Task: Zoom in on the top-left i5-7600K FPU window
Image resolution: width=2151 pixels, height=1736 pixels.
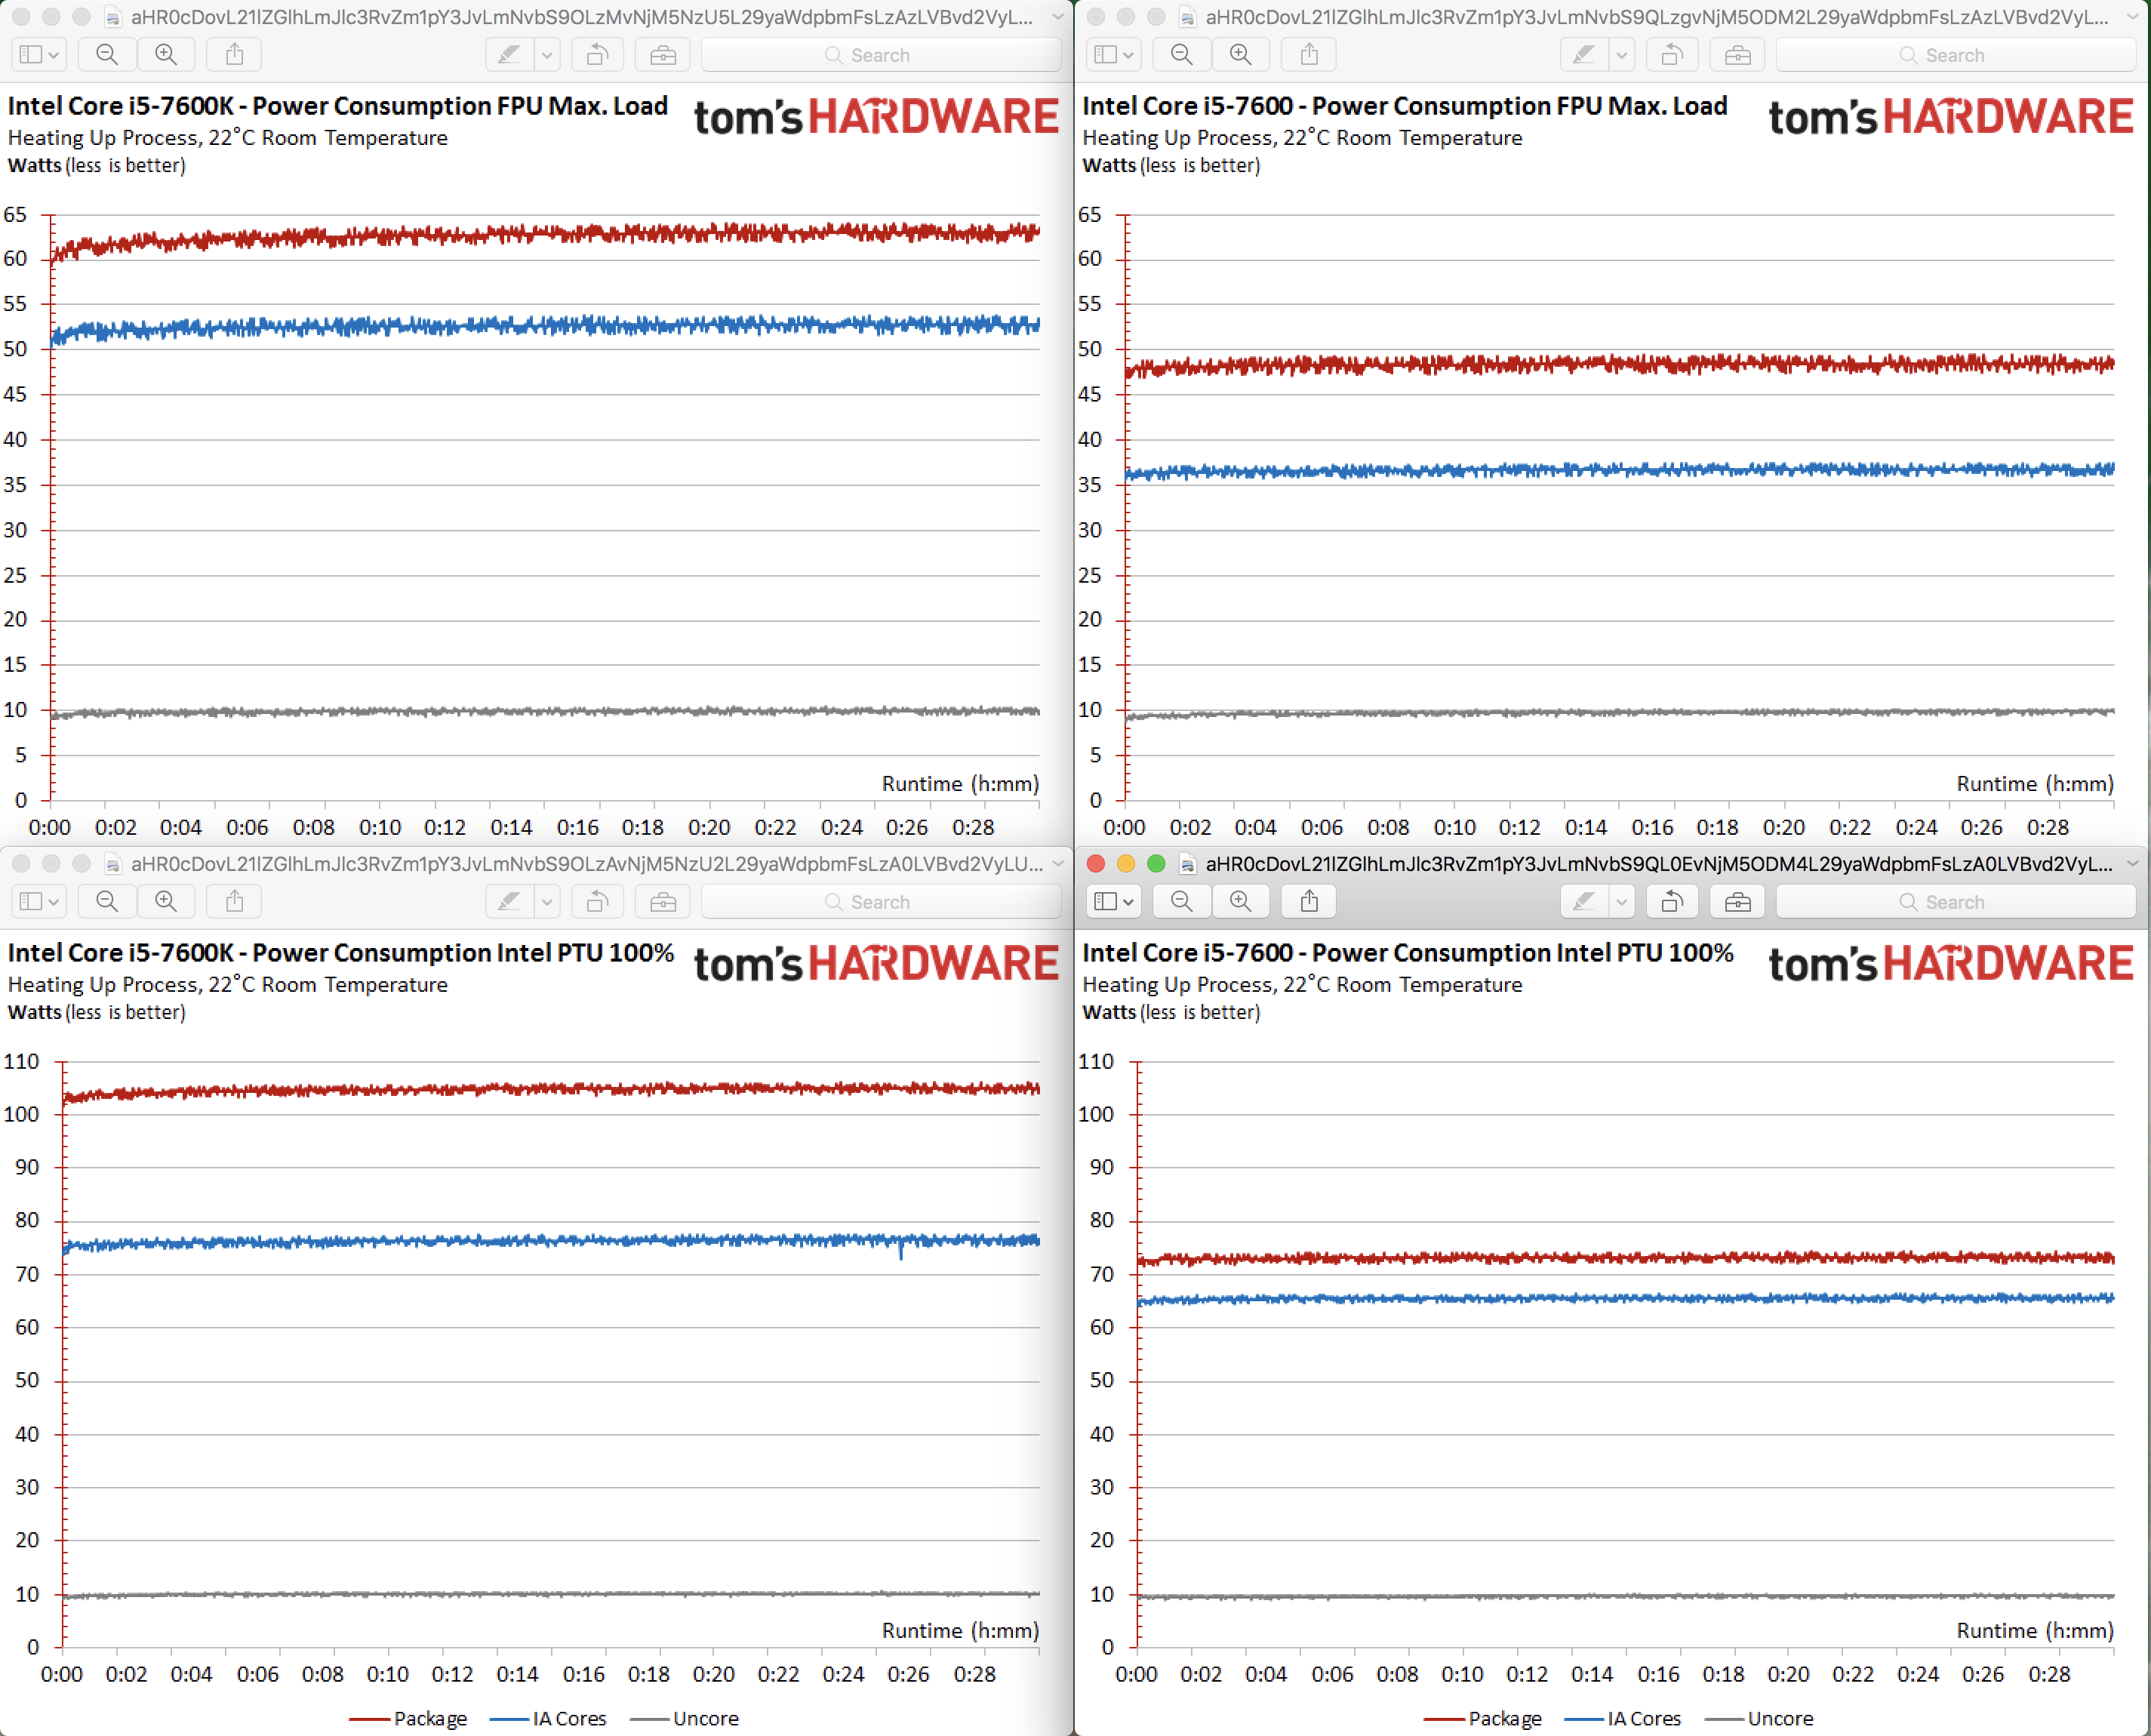Action: [166, 55]
